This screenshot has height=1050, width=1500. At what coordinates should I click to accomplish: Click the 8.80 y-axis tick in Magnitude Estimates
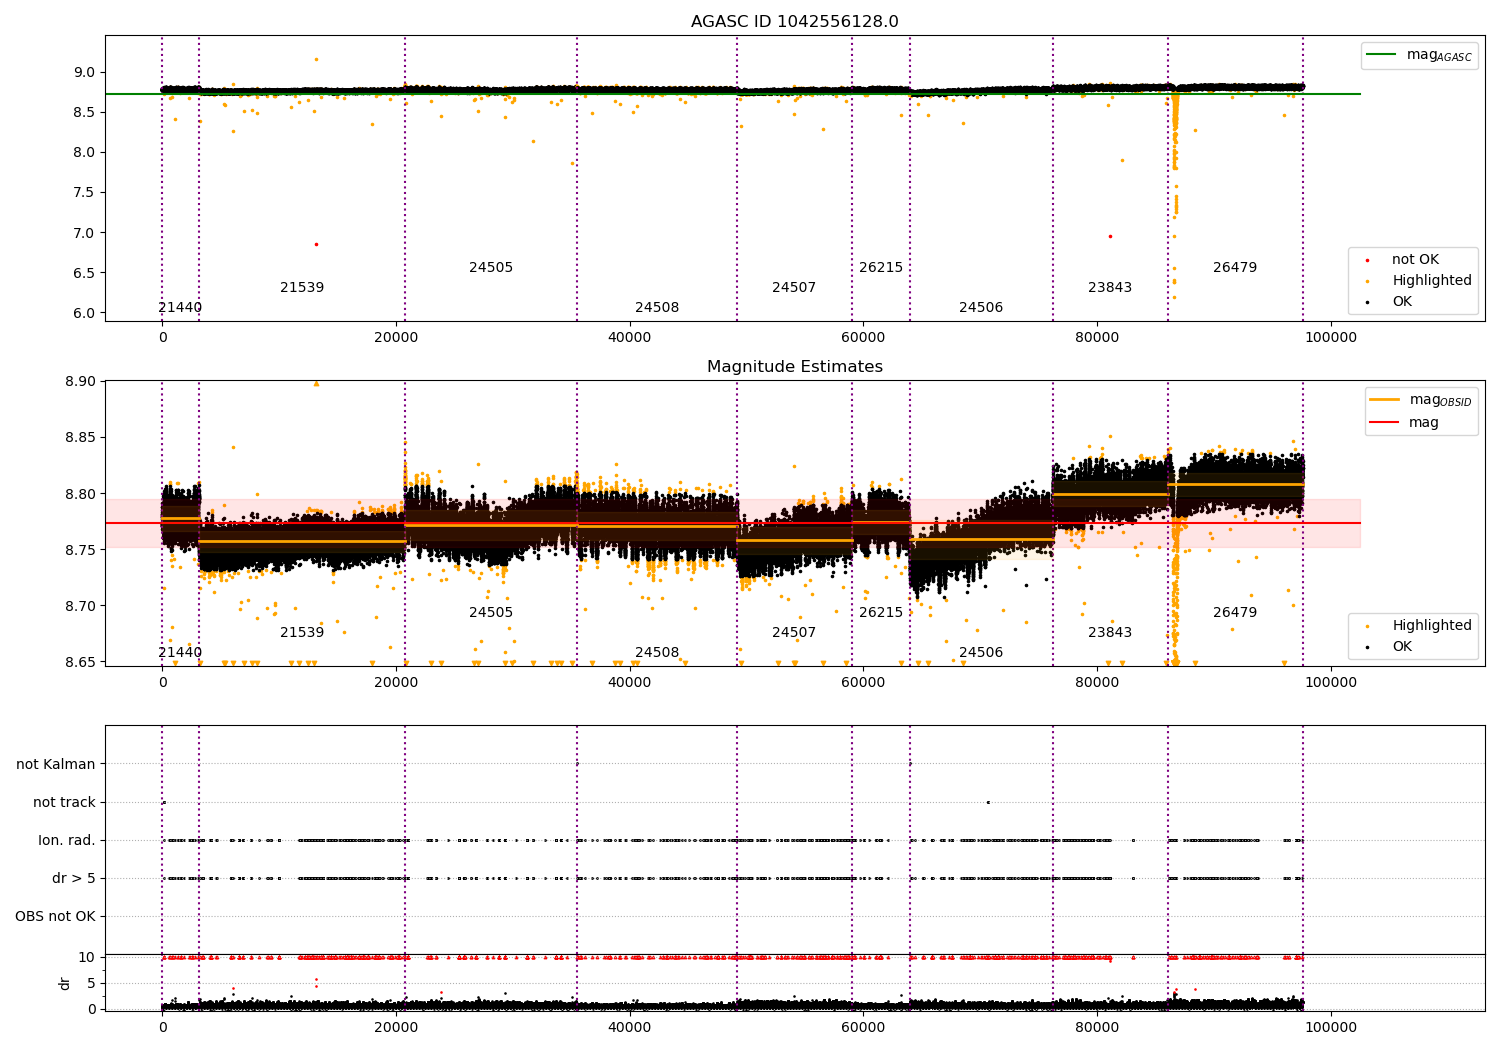pyautogui.click(x=80, y=494)
